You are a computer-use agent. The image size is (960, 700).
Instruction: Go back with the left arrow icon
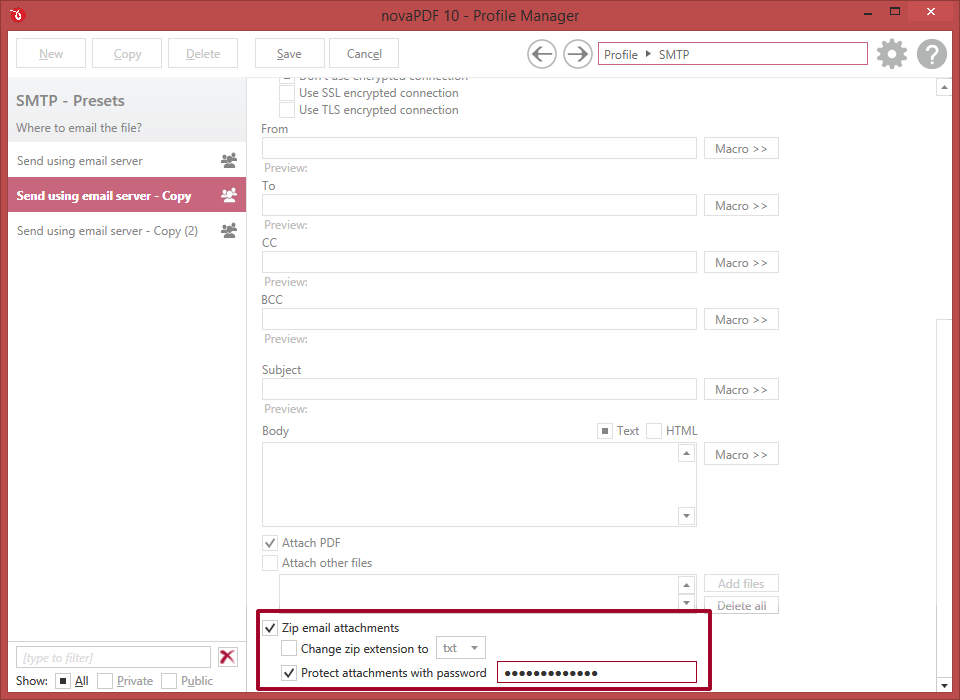tap(542, 55)
